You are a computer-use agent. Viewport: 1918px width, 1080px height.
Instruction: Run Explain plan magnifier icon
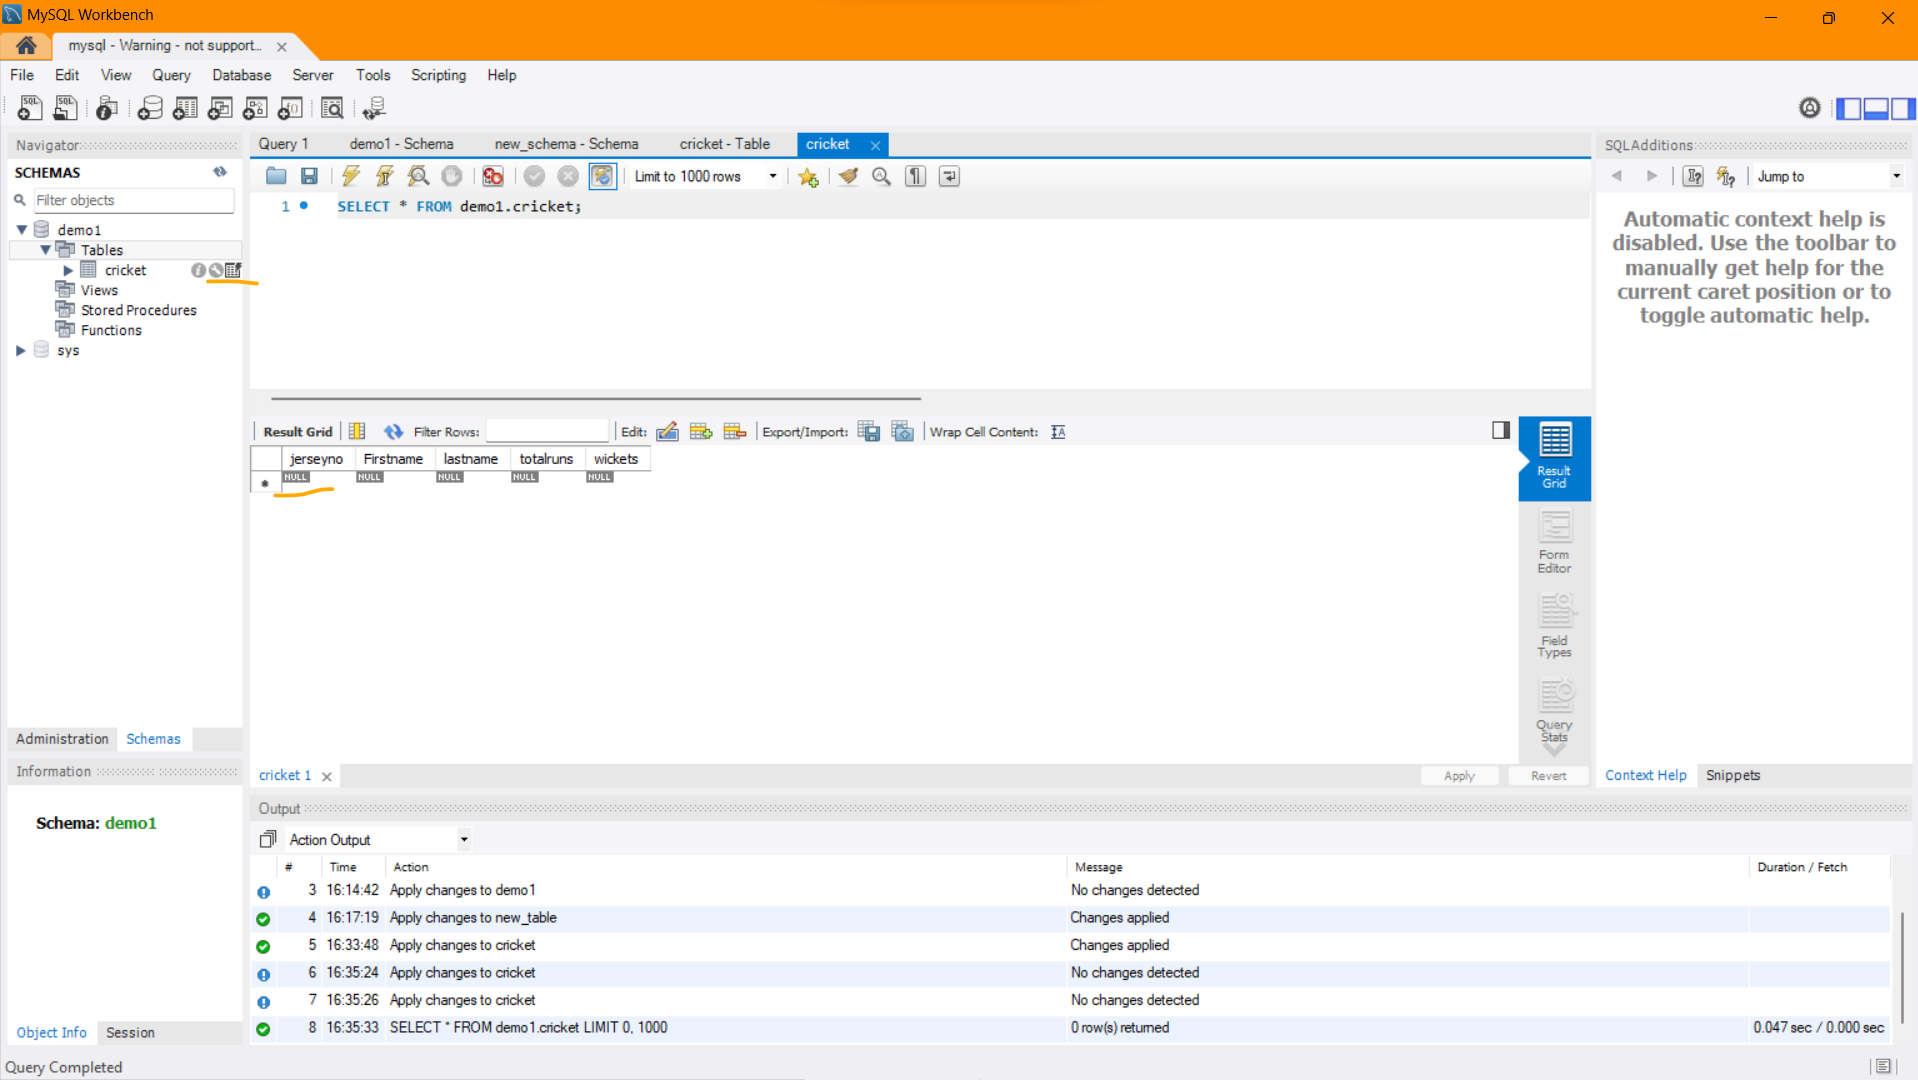(x=418, y=176)
